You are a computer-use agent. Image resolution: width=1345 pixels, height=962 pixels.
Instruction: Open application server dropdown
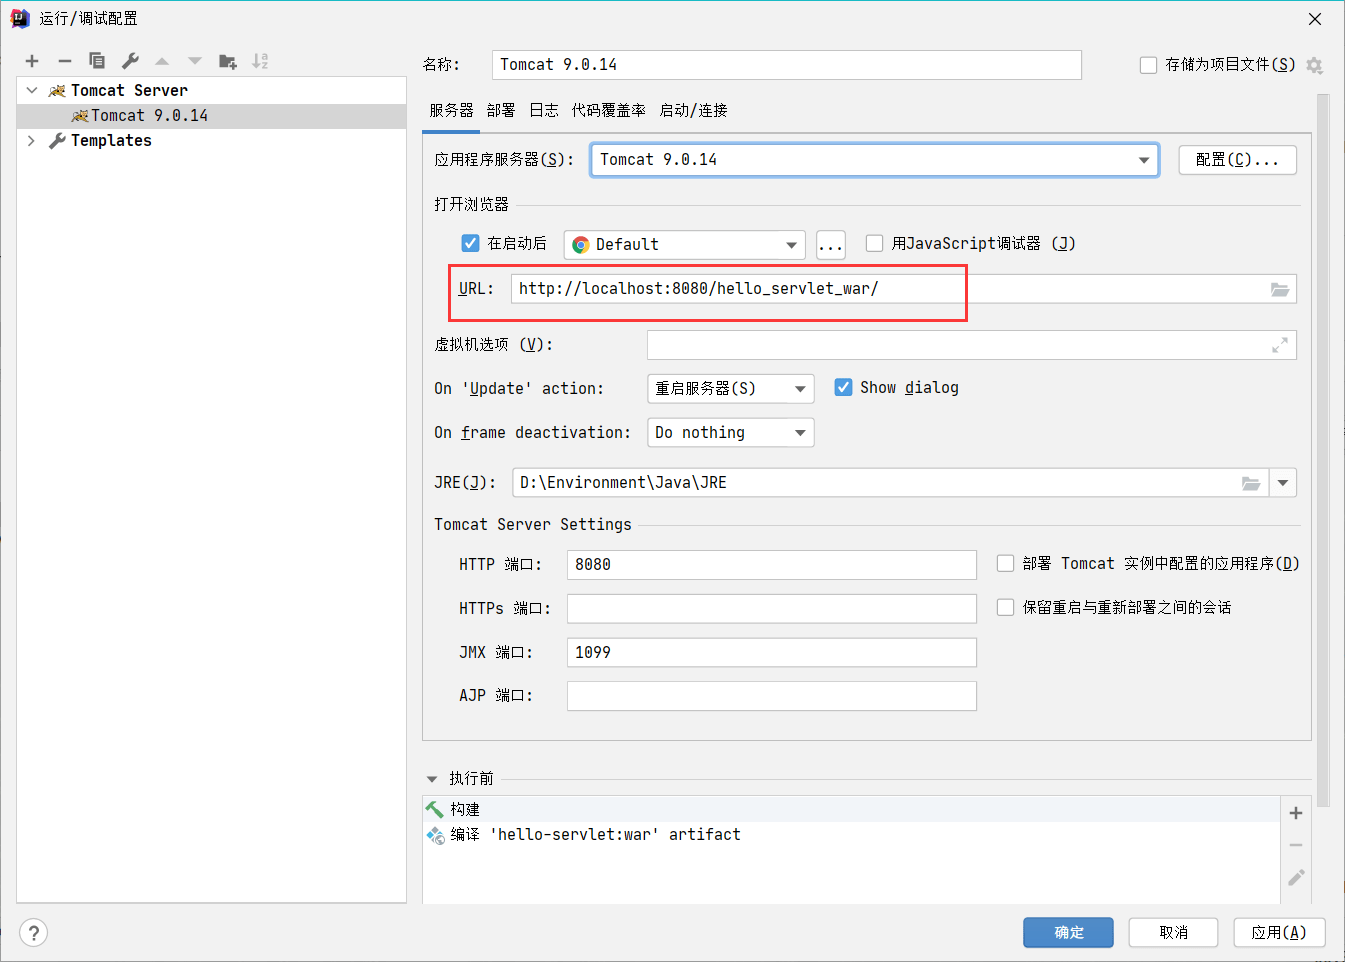click(875, 160)
